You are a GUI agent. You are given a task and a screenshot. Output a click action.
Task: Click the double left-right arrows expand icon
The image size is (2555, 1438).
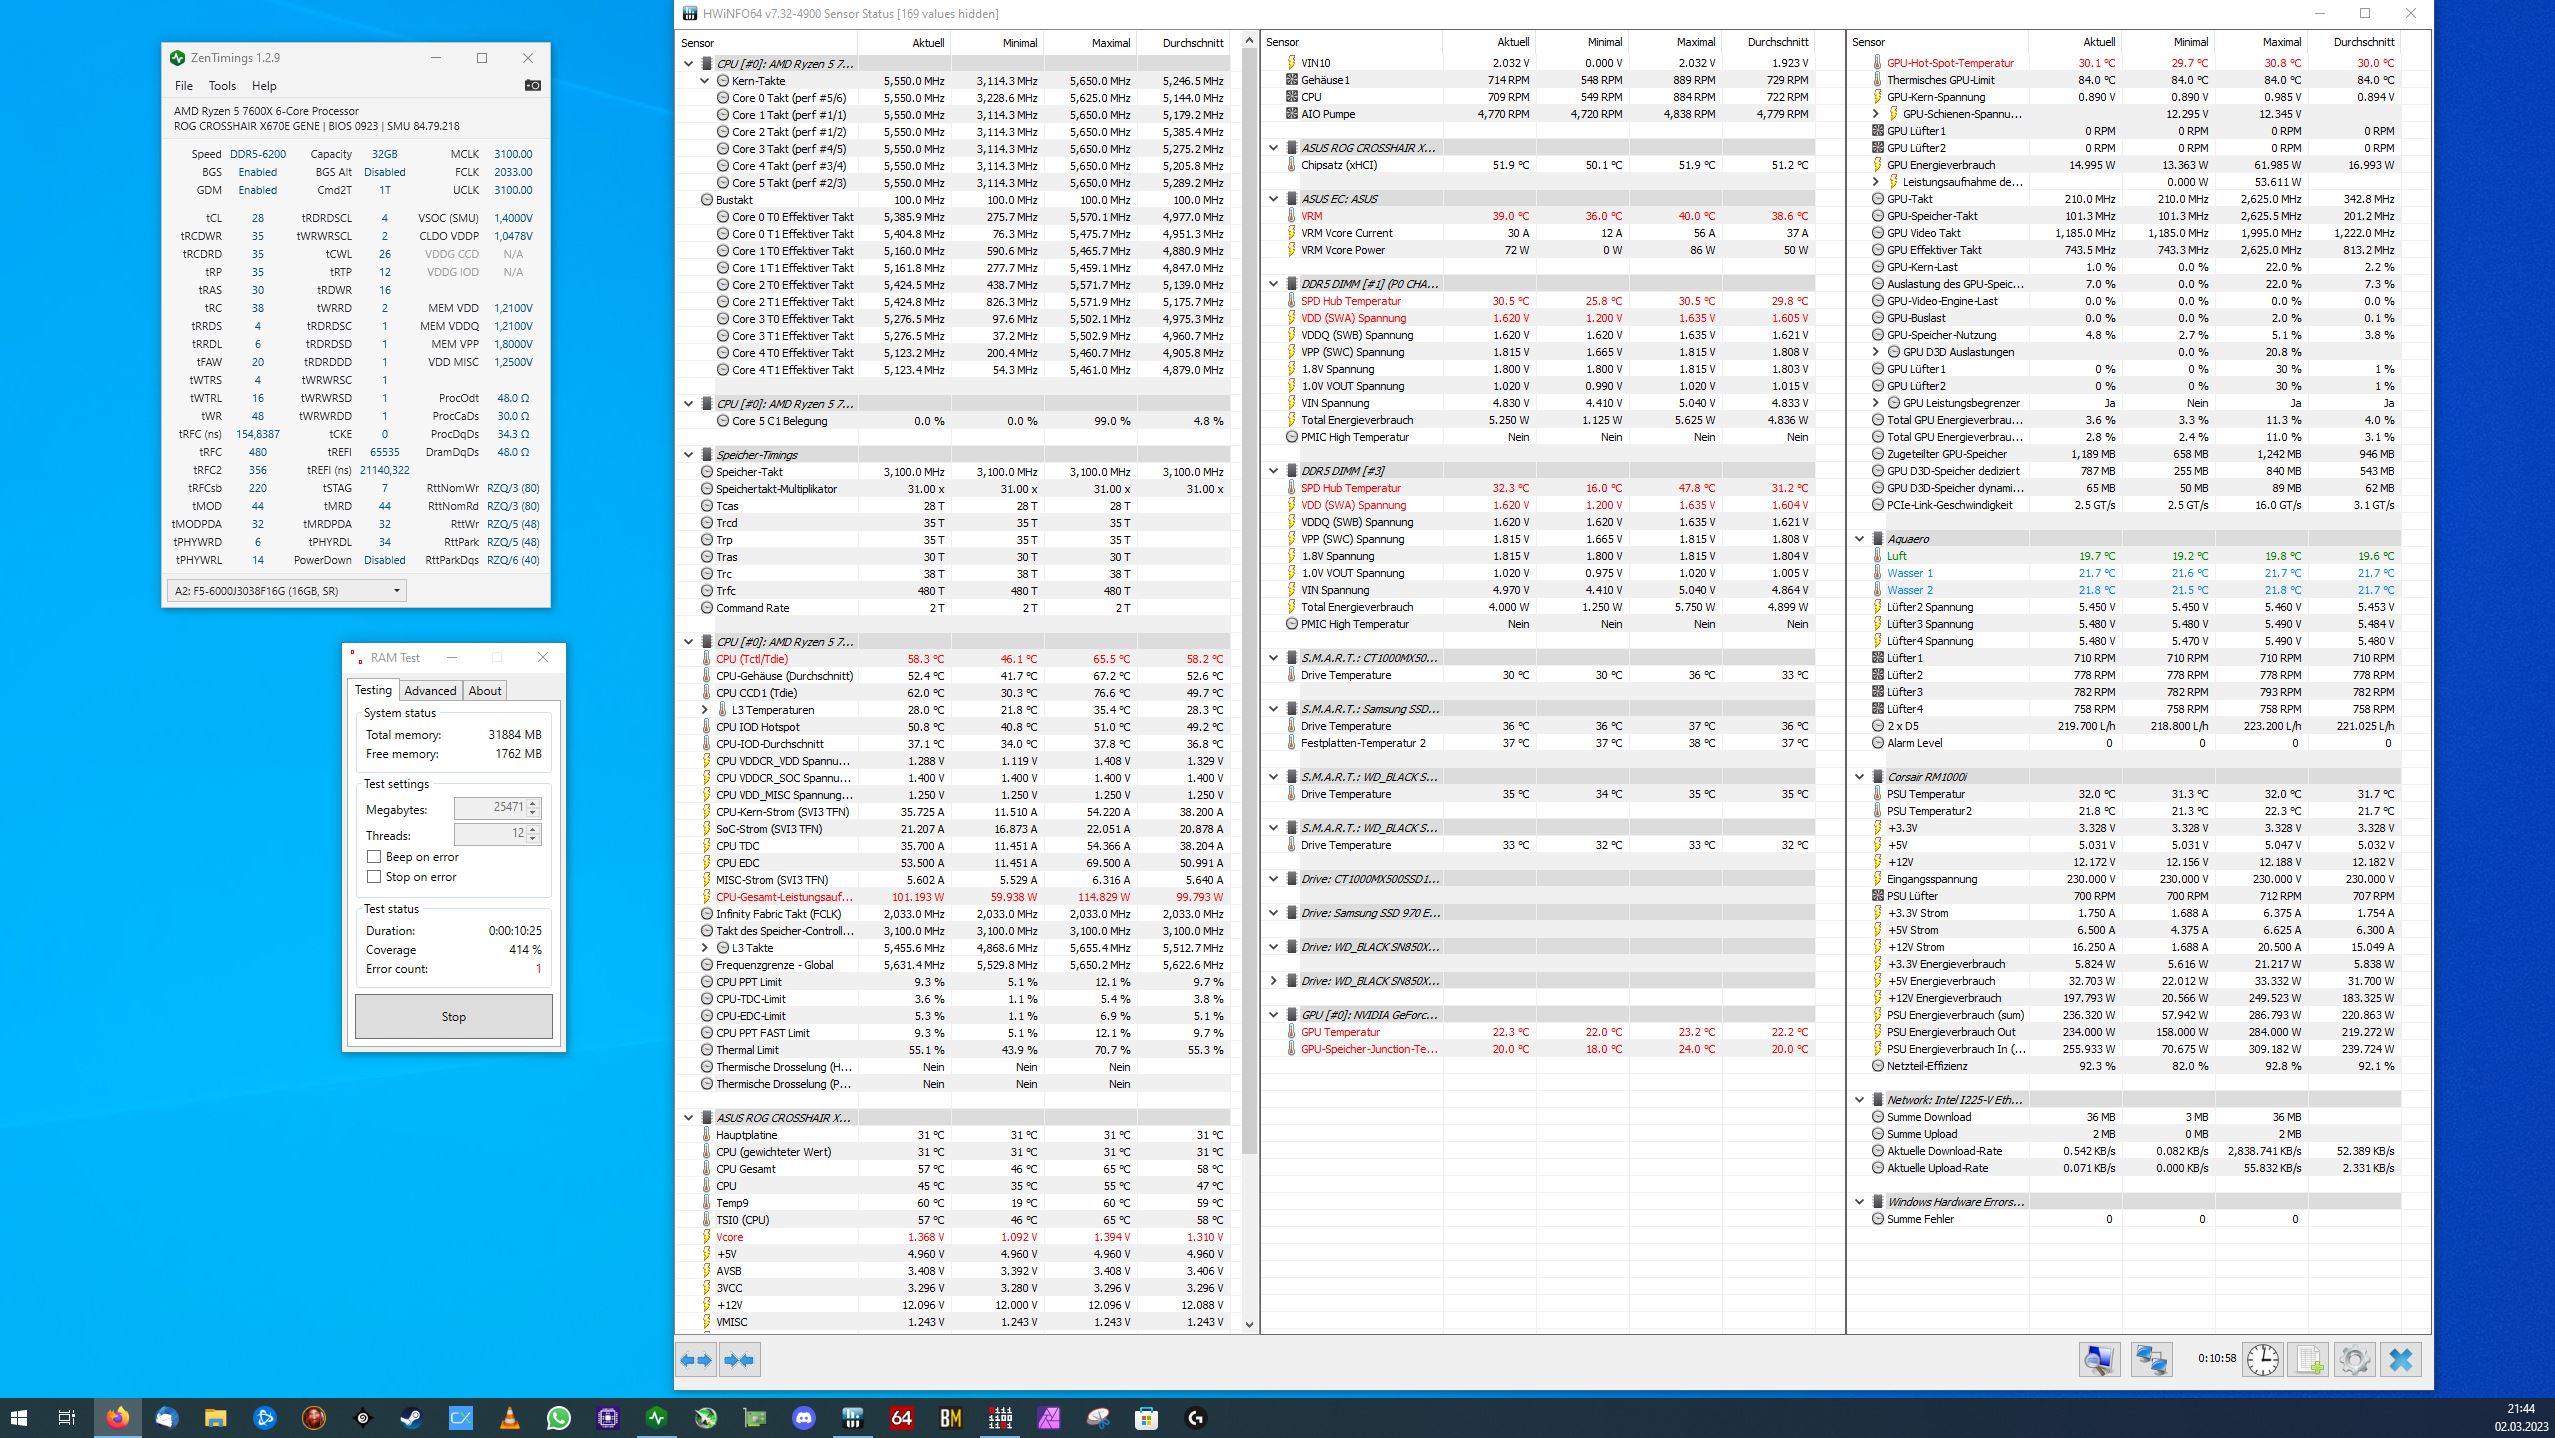pyautogui.click(x=696, y=1360)
